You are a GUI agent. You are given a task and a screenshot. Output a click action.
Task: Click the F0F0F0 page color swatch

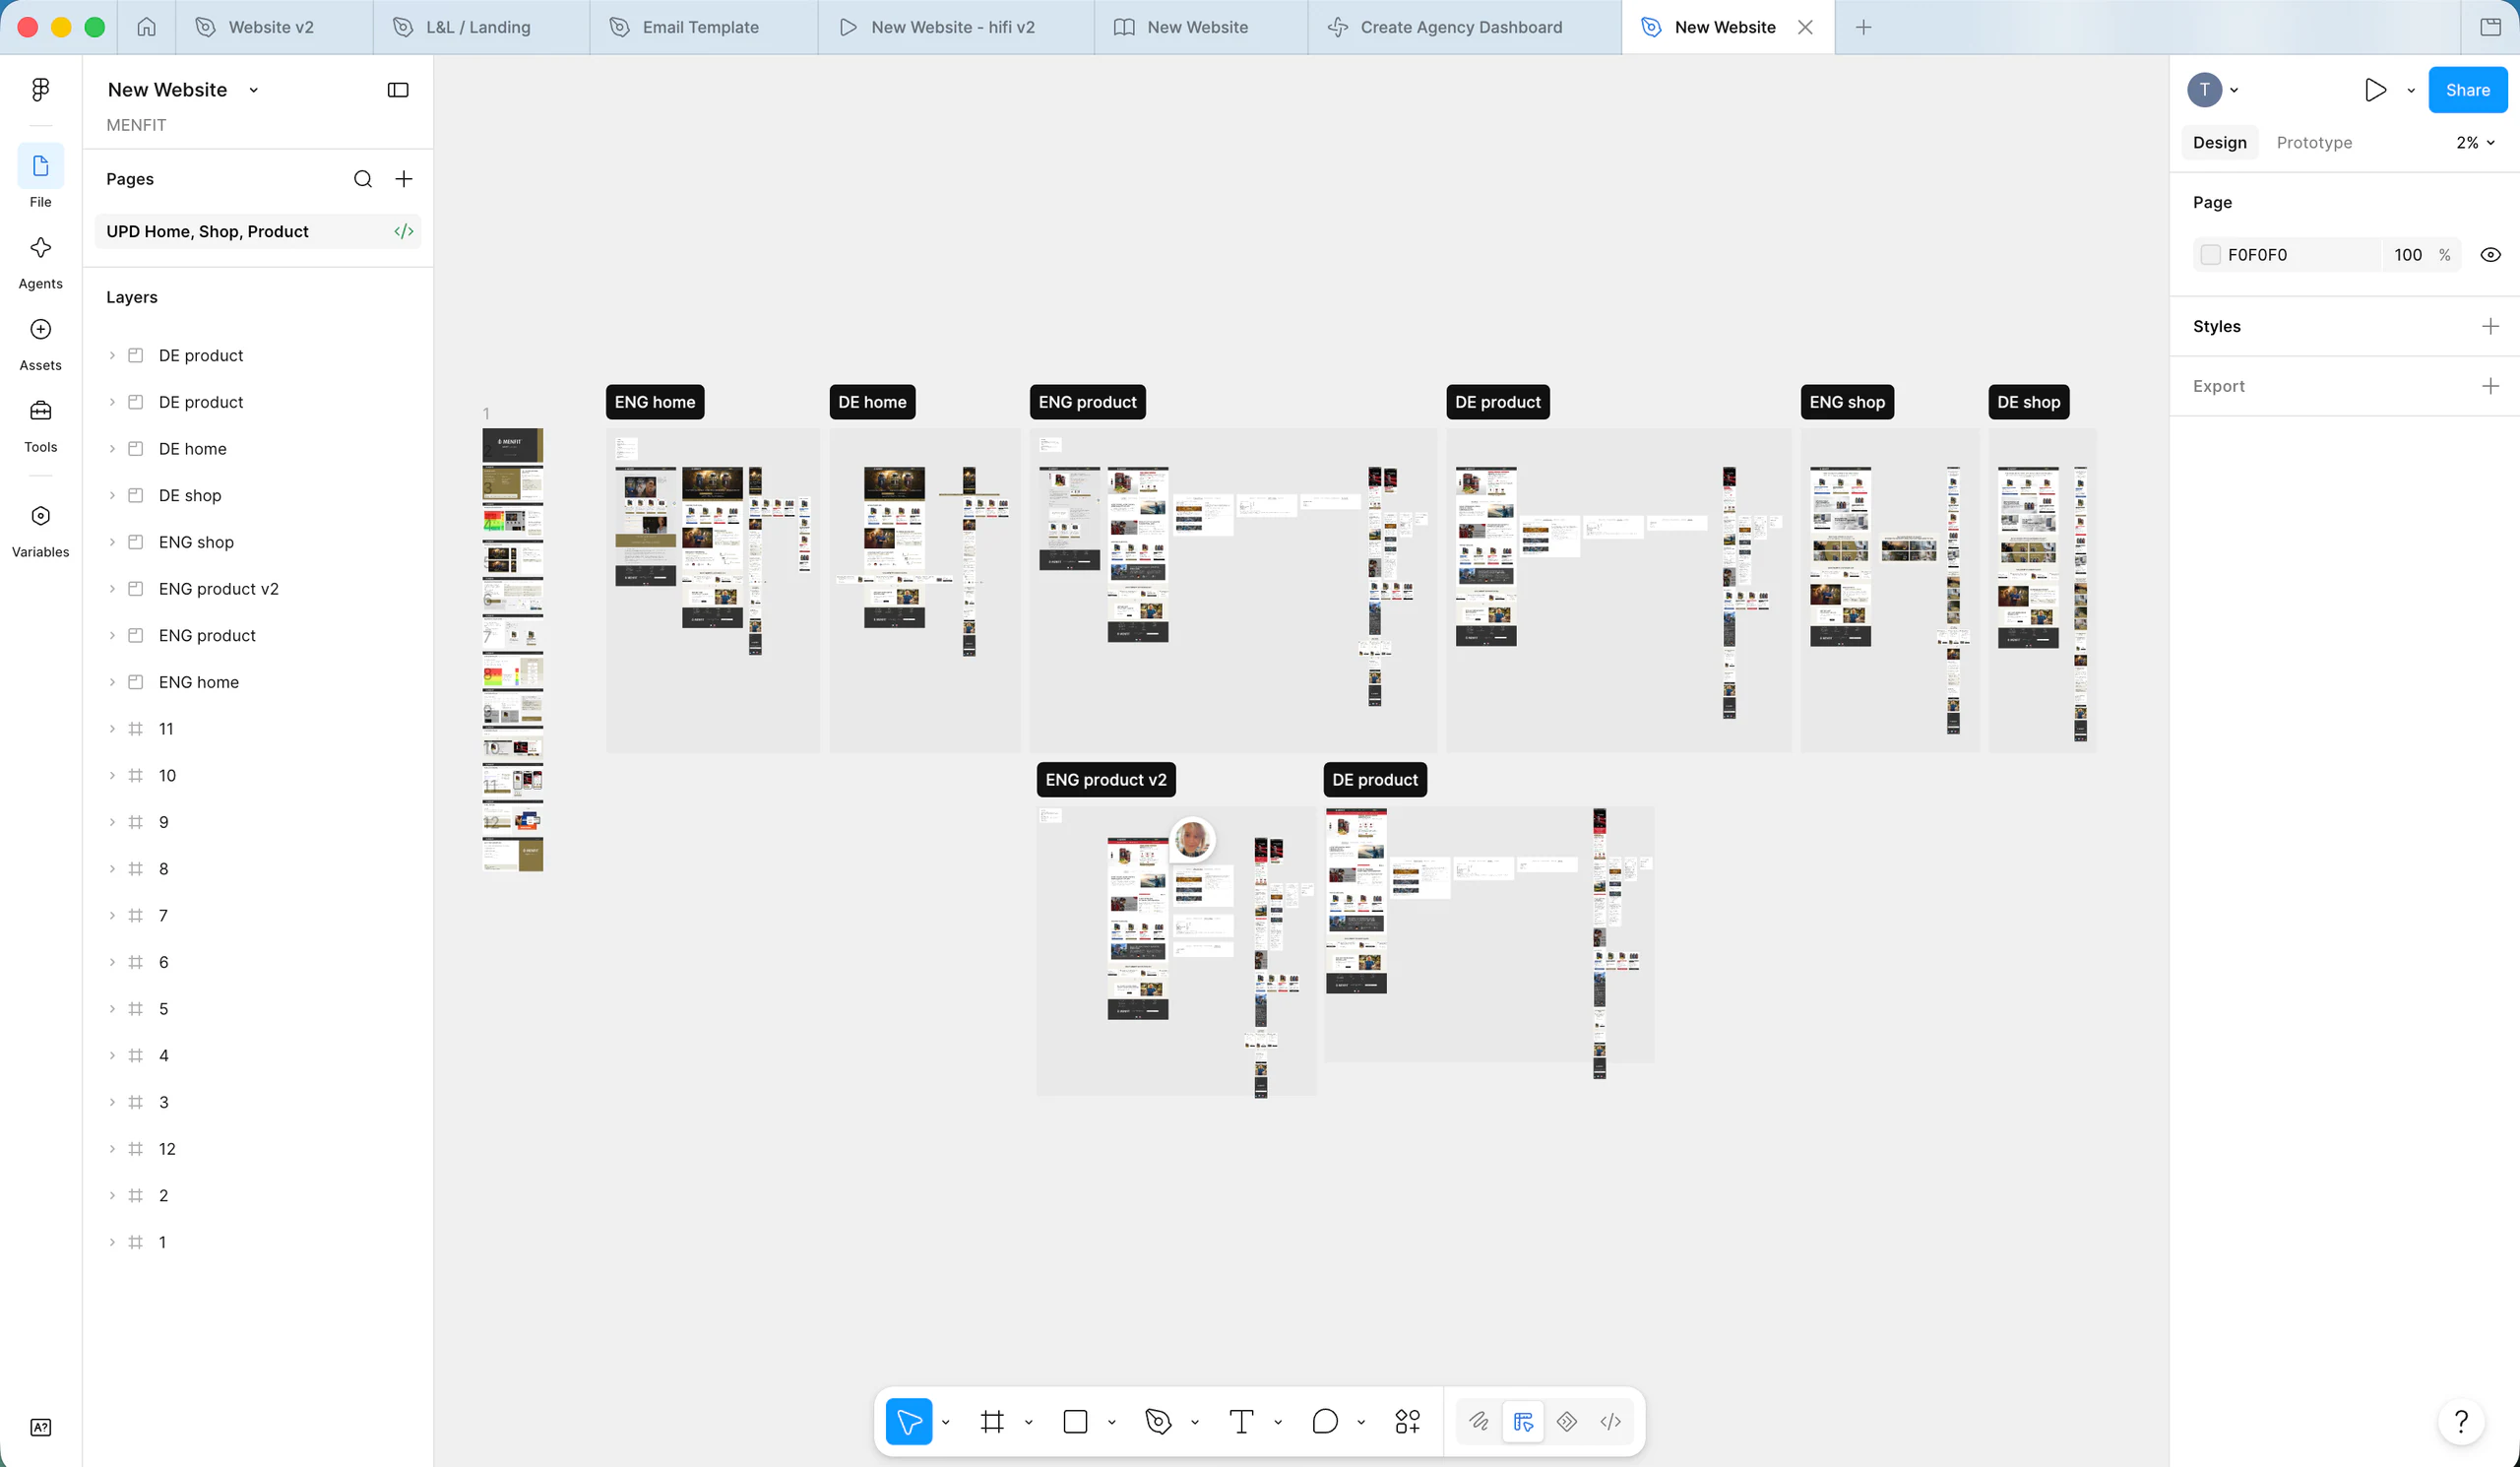2210,255
